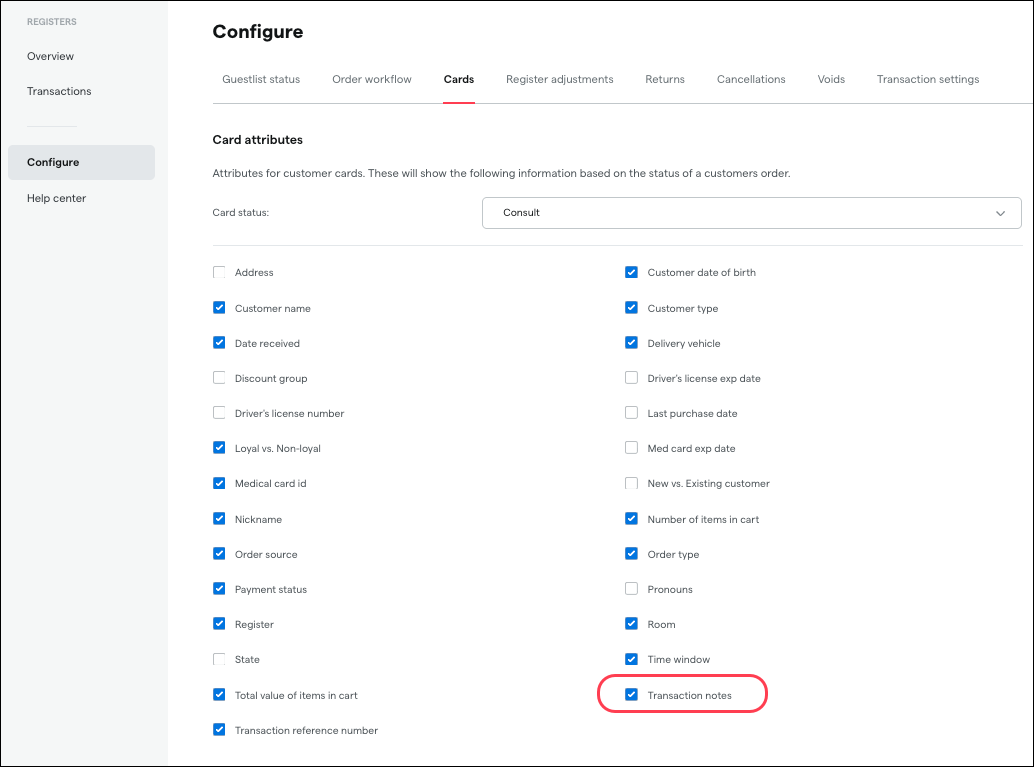The image size is (1034, 767).
Task: Open the Help center sidebar link
Action: [x=57, y=198]
